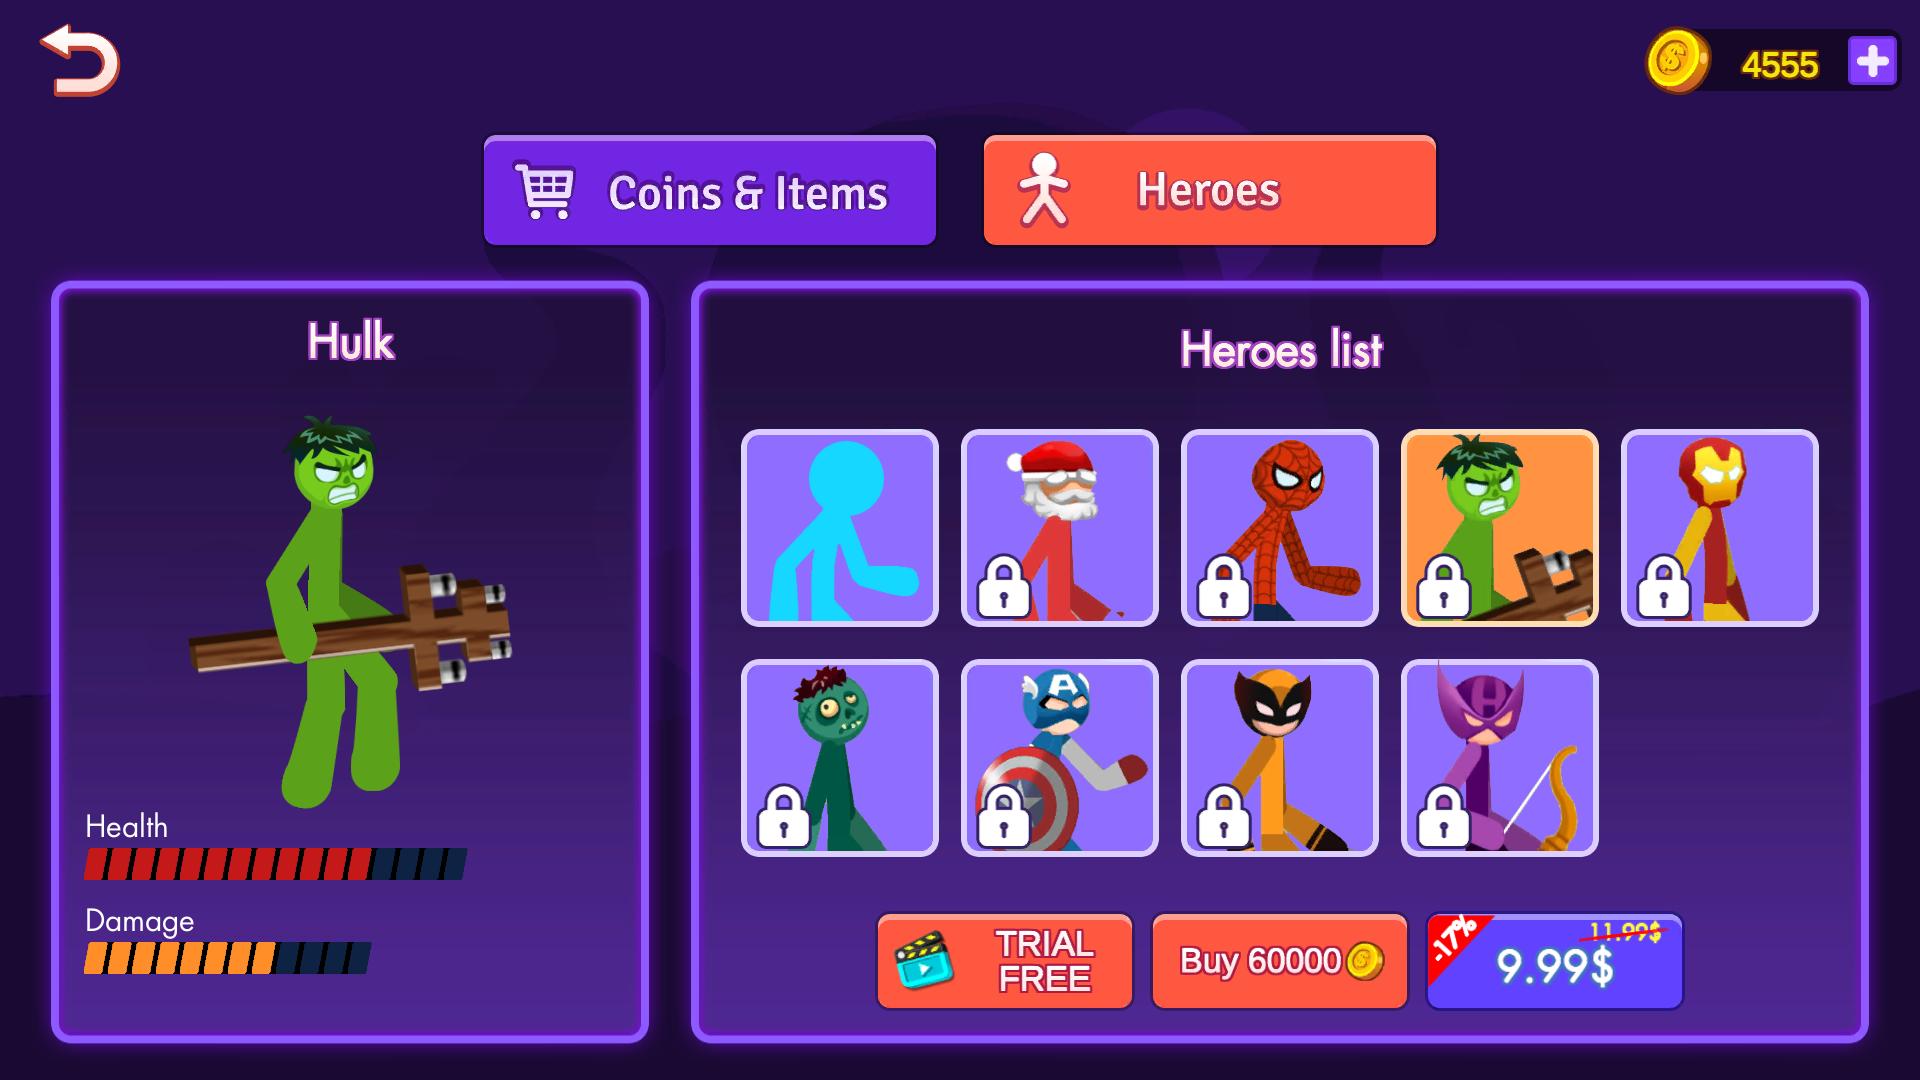Tap the large Hulk character preview
The height and width of the screenshot is (1080, 1920).
tap(350, 612)
